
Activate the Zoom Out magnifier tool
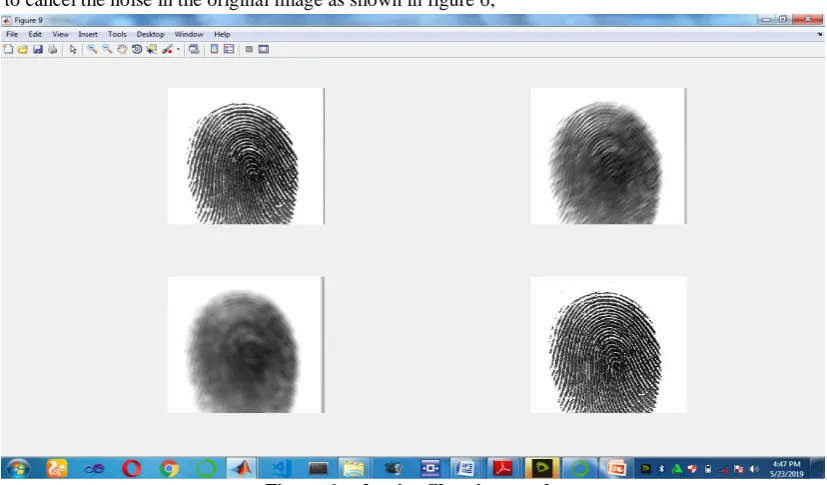(x=107, y=49)
